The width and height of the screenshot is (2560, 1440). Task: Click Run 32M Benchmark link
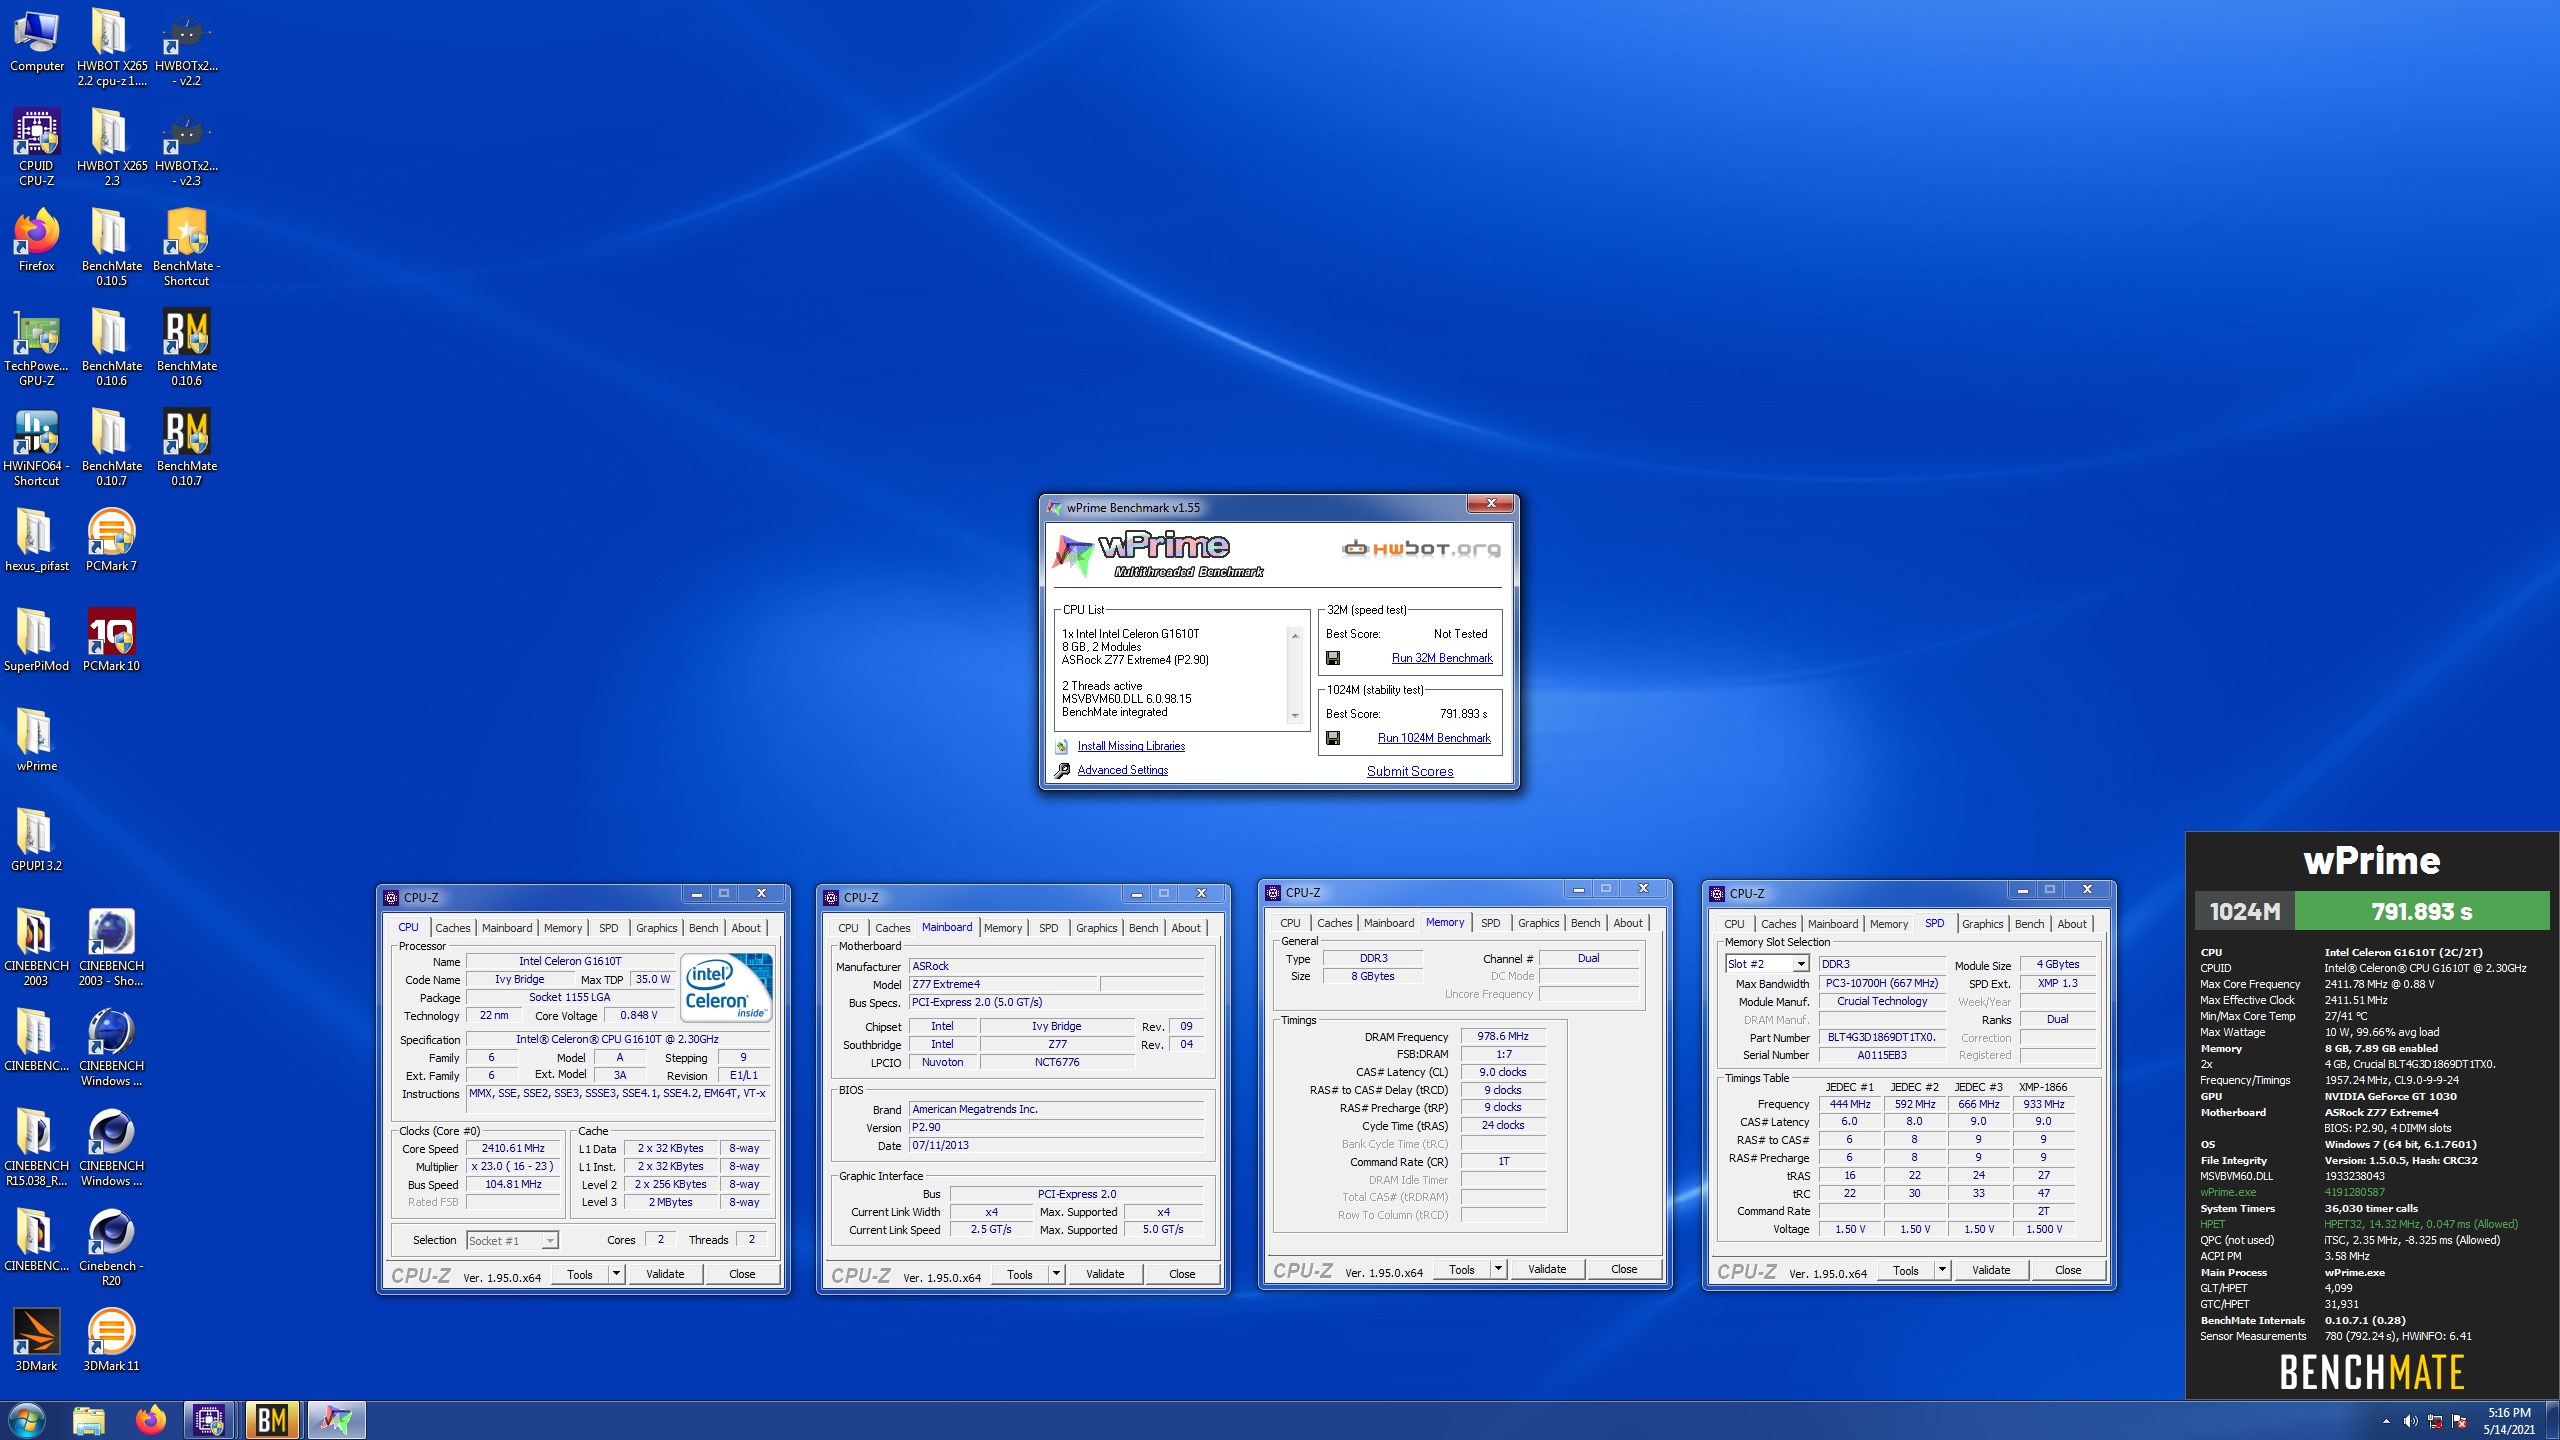(x=1442, y=658)
